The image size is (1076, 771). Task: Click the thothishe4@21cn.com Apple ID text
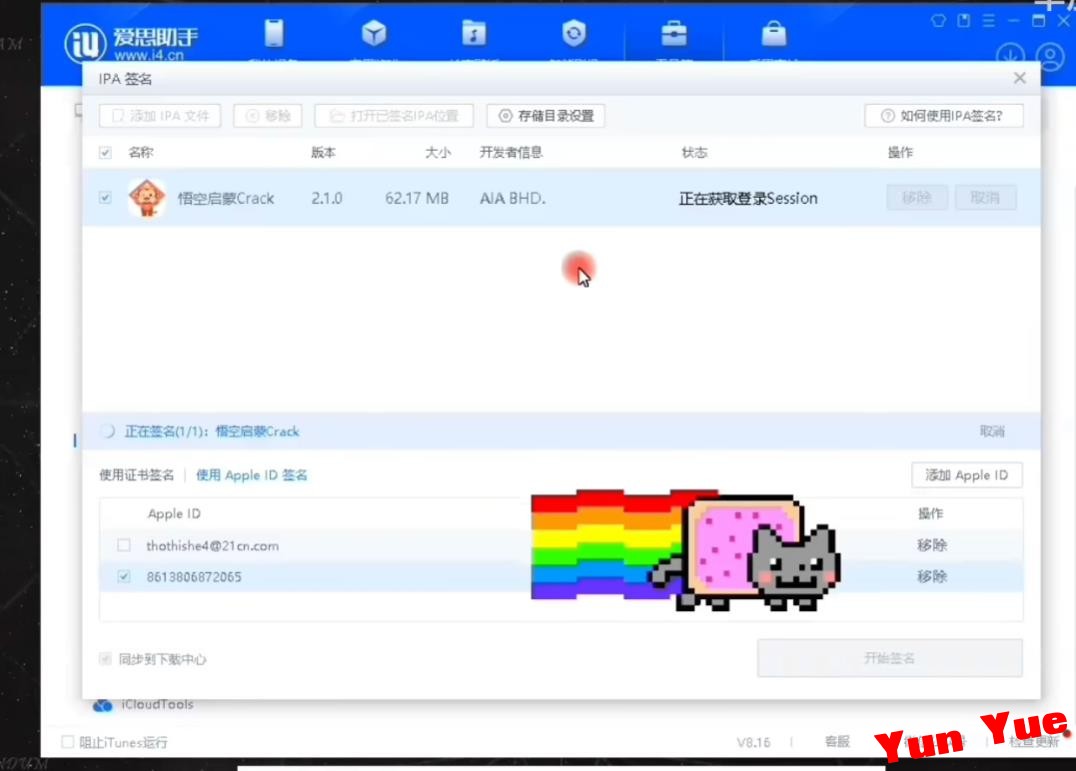pos(213,546)
